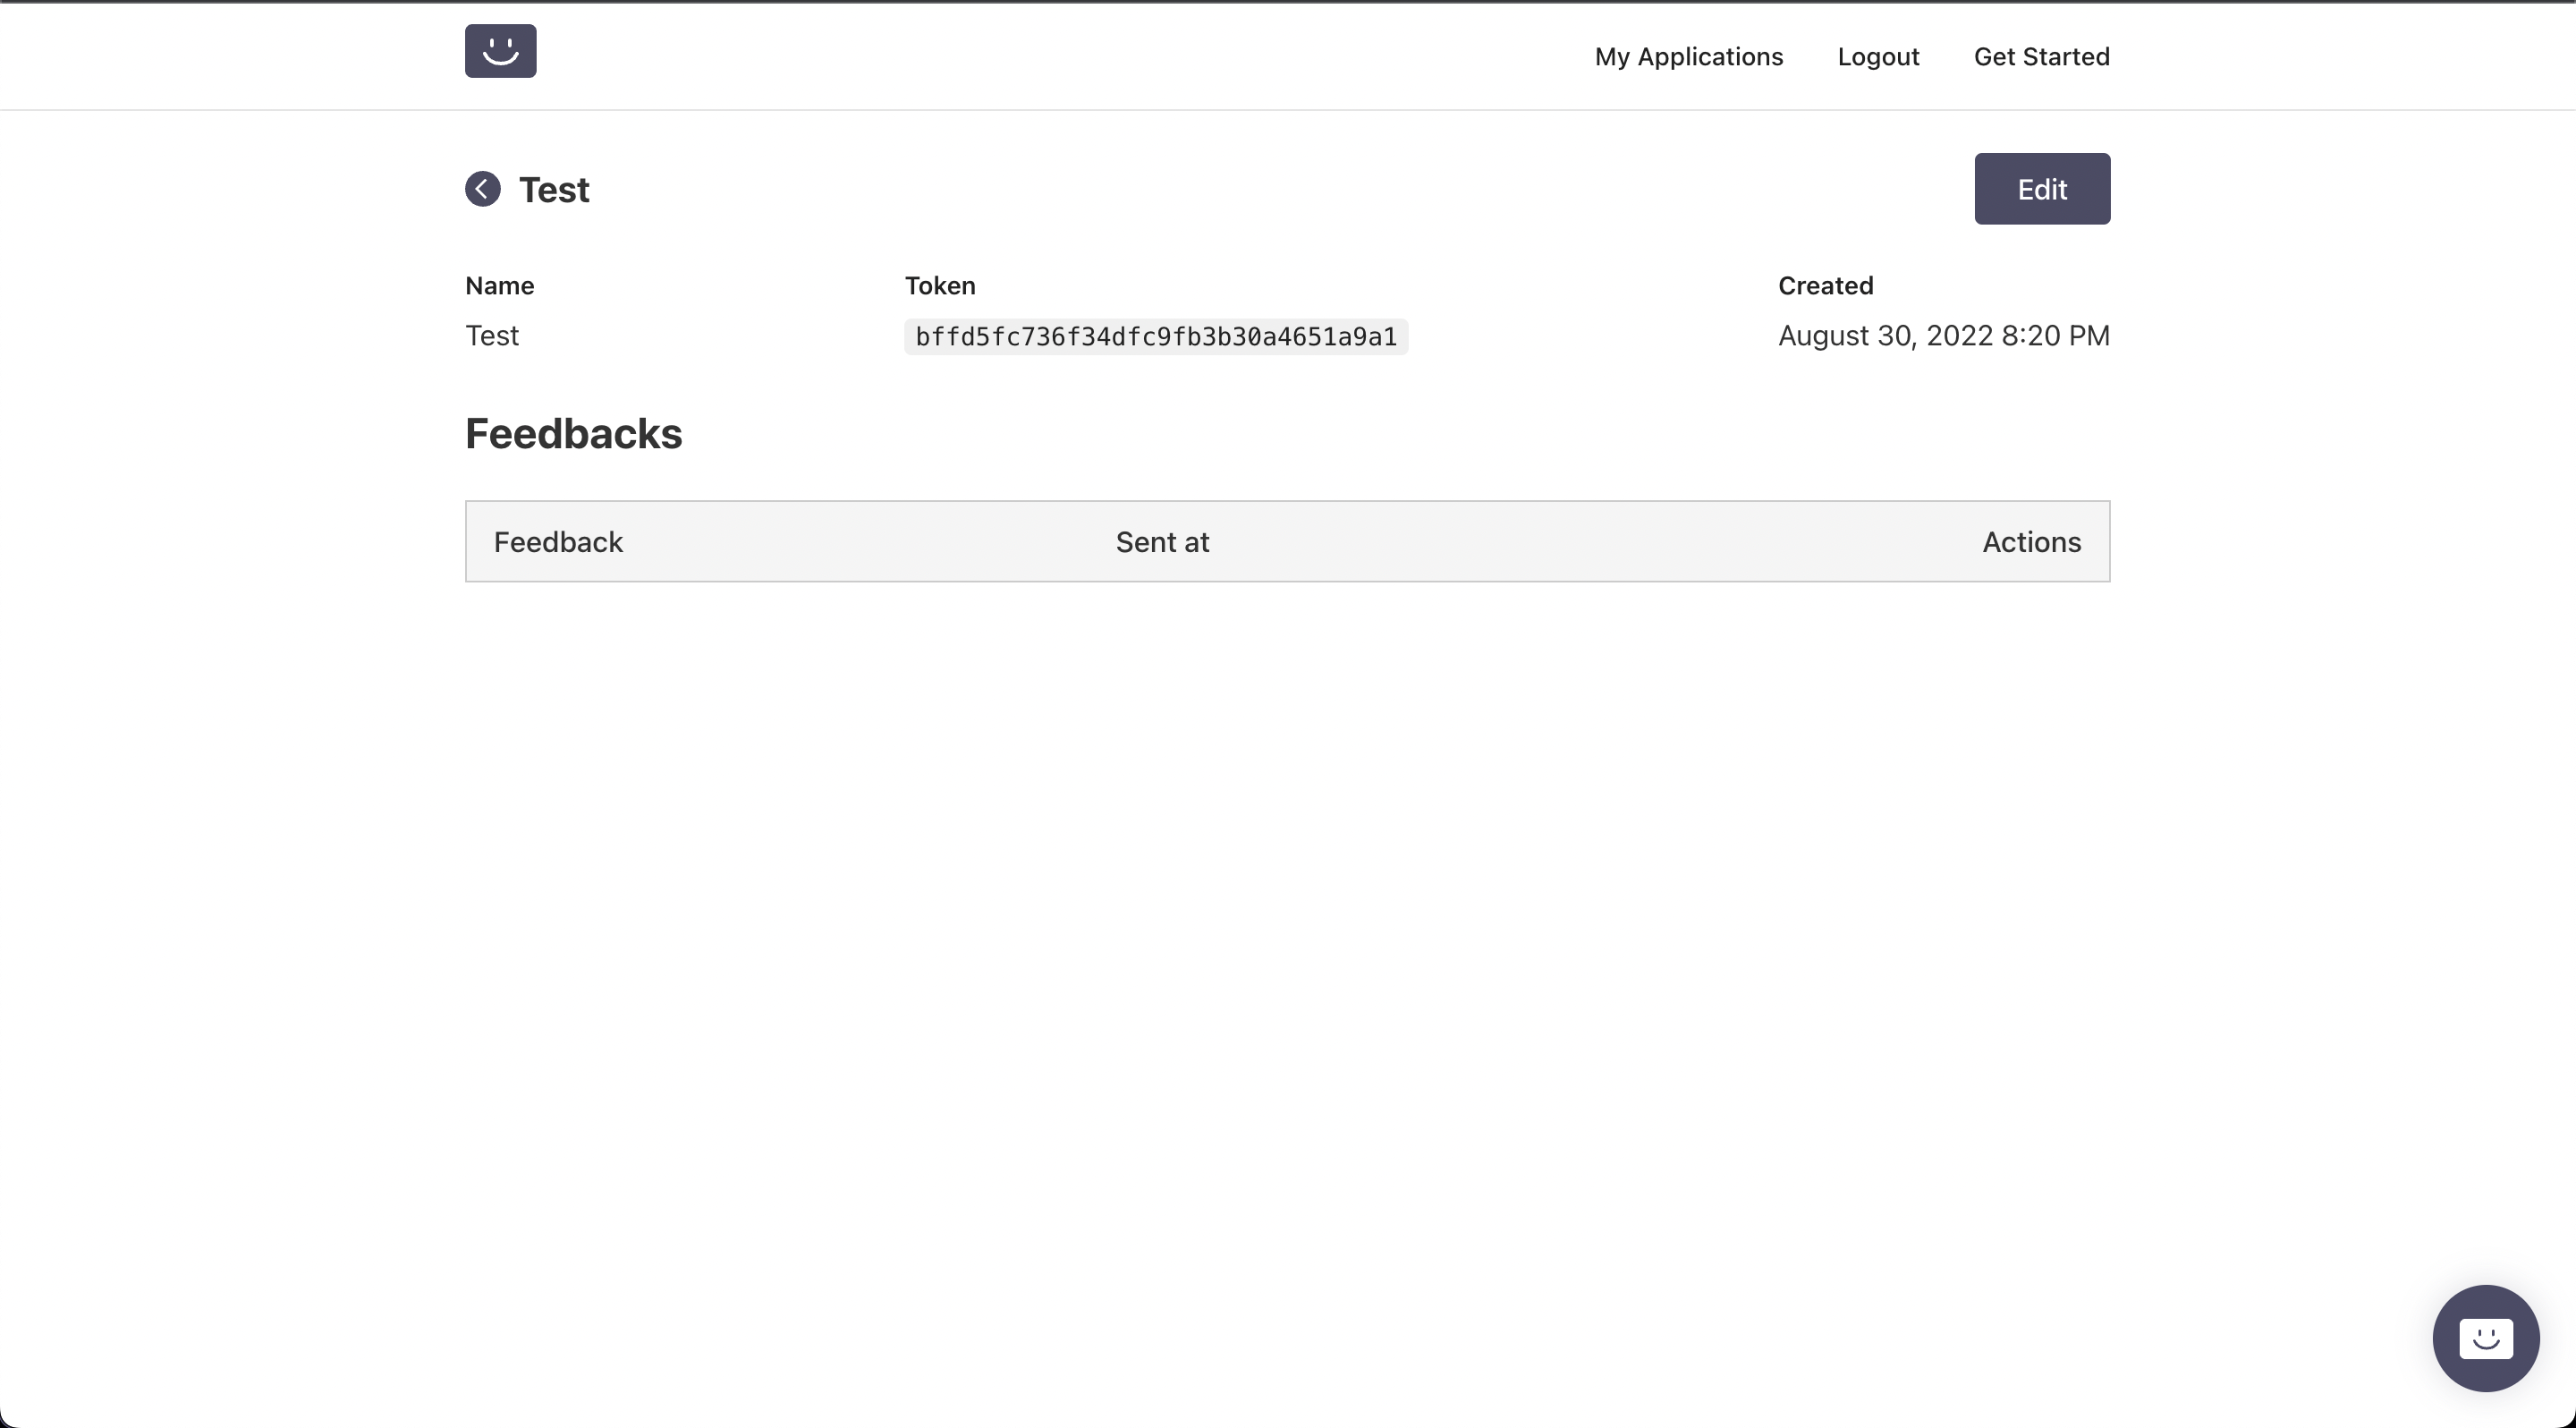Go back using the left chevron icon

point(482,189)
